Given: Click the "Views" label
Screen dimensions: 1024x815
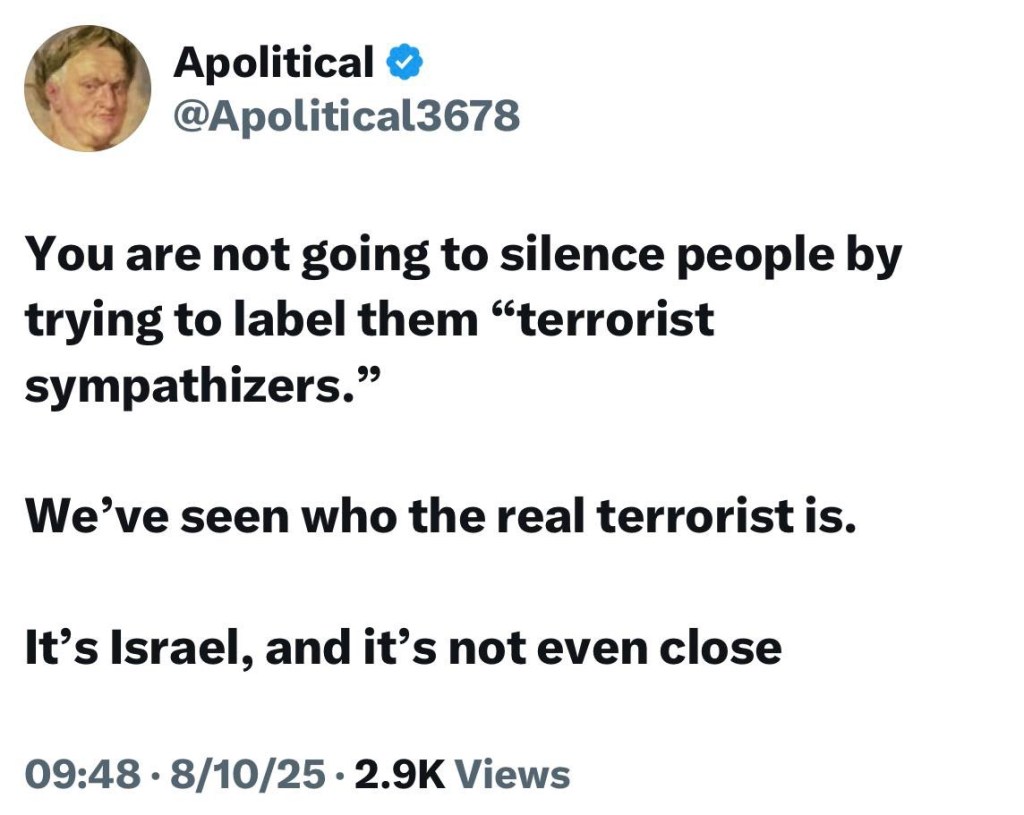Looking at the screenshot, I should point(512,774).
